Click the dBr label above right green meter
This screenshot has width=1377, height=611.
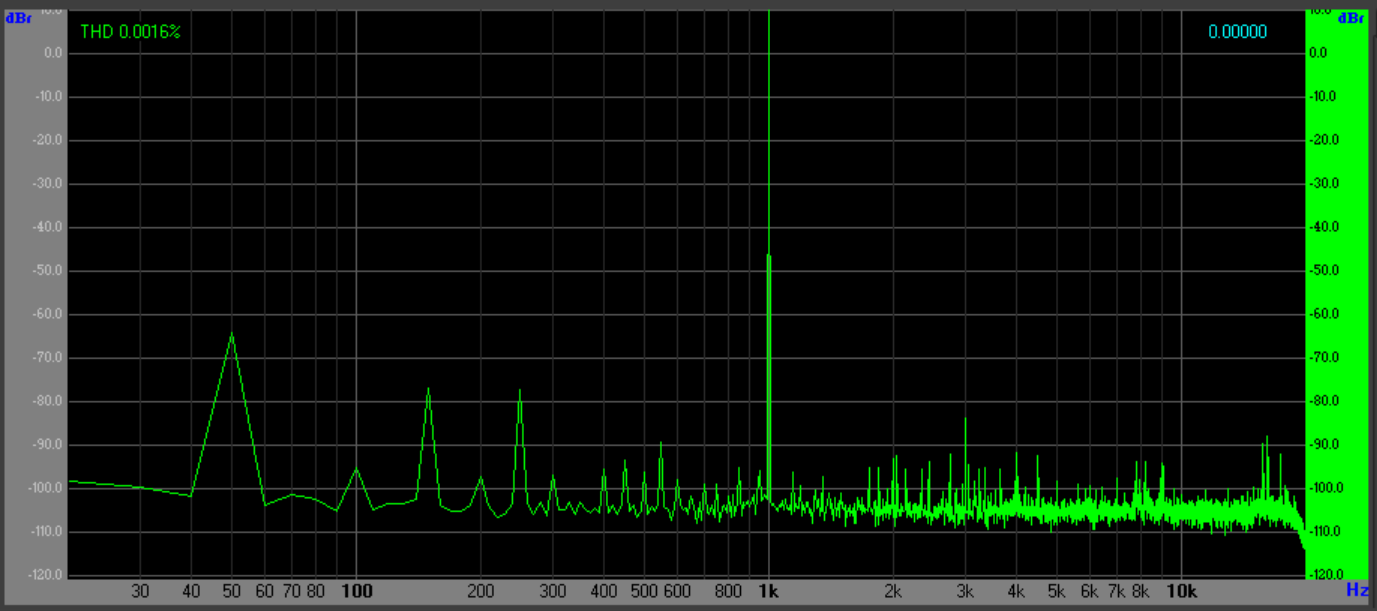(1351, 18)
